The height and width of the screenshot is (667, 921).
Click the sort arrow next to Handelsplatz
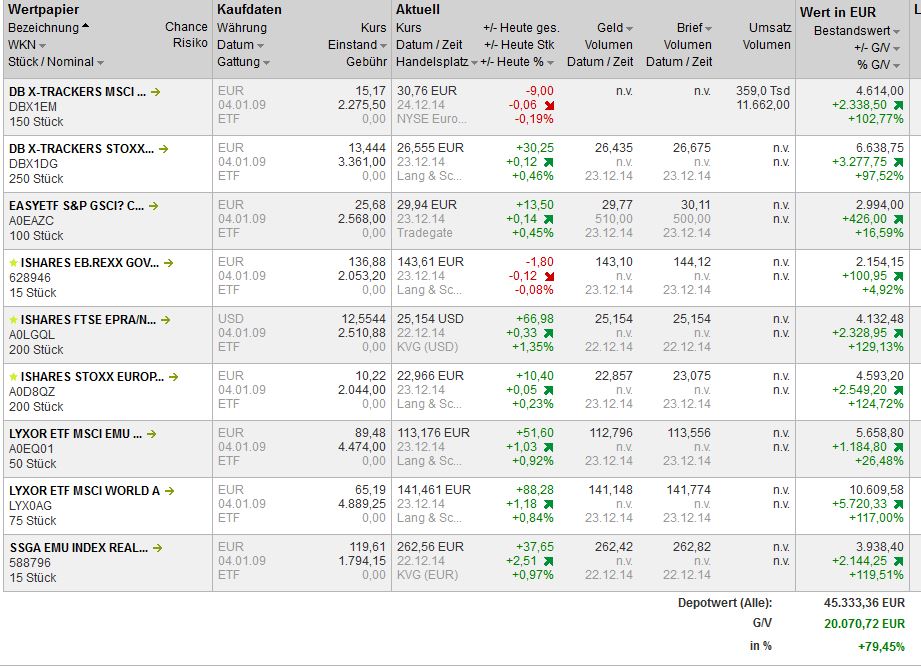tap(474, 63)
